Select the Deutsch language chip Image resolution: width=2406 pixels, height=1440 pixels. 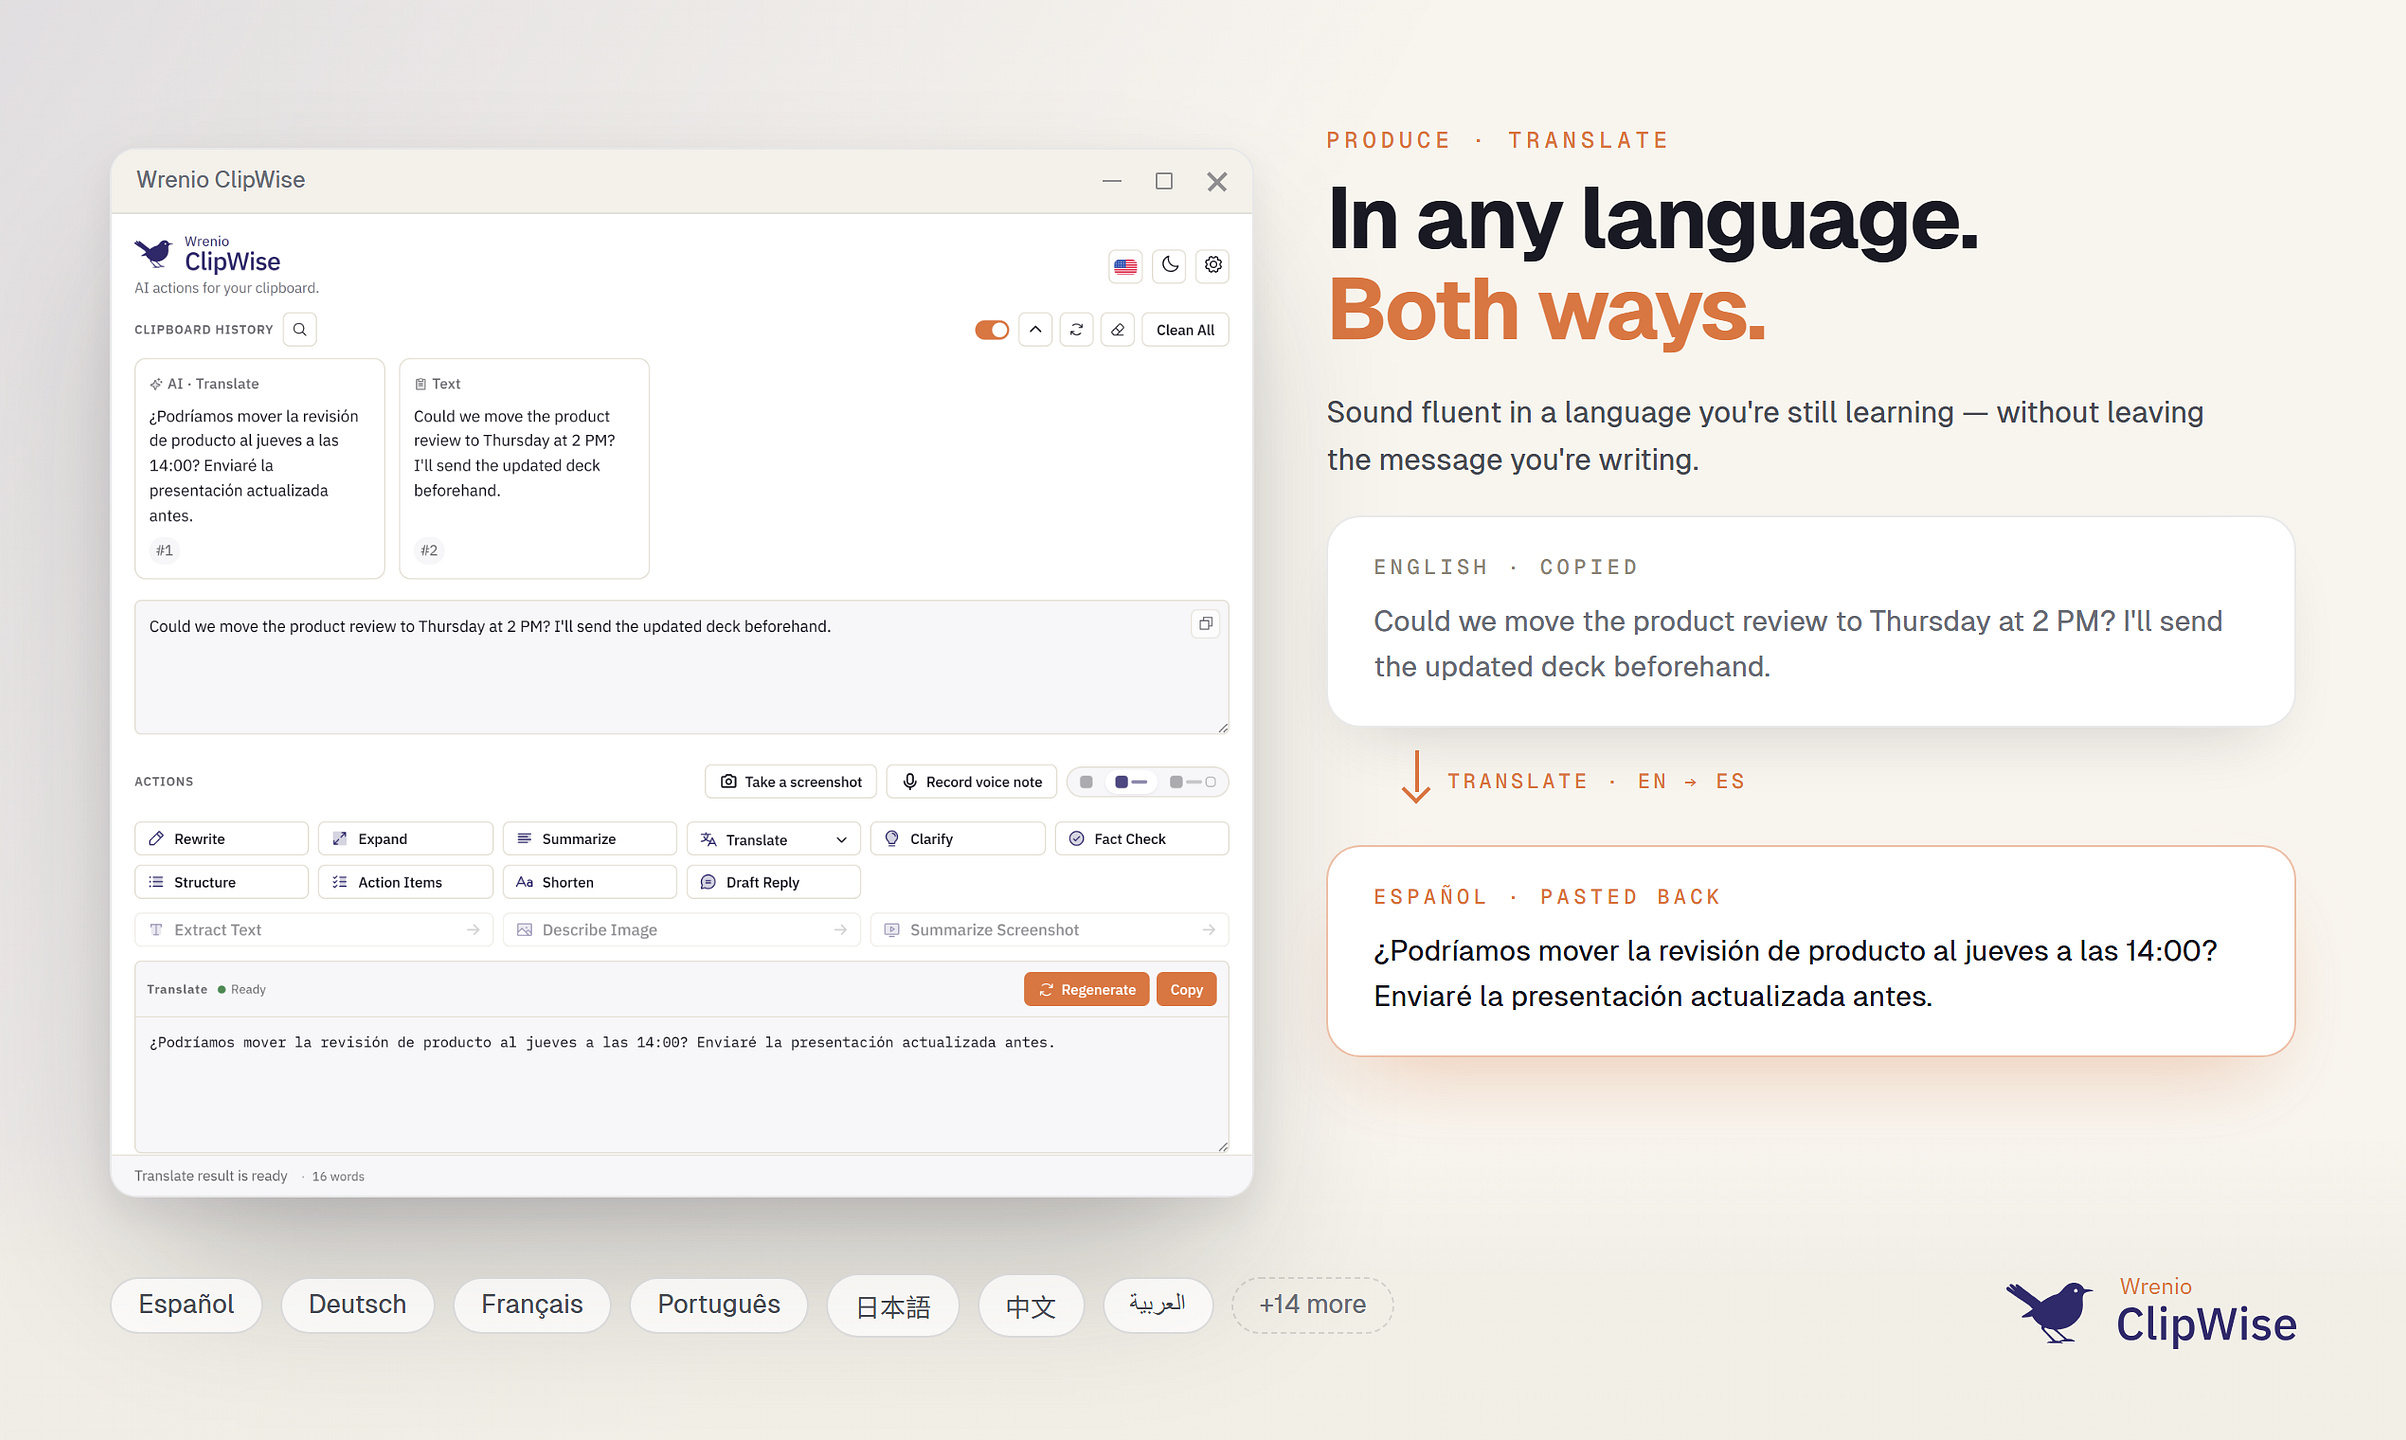coord(357,1305)
